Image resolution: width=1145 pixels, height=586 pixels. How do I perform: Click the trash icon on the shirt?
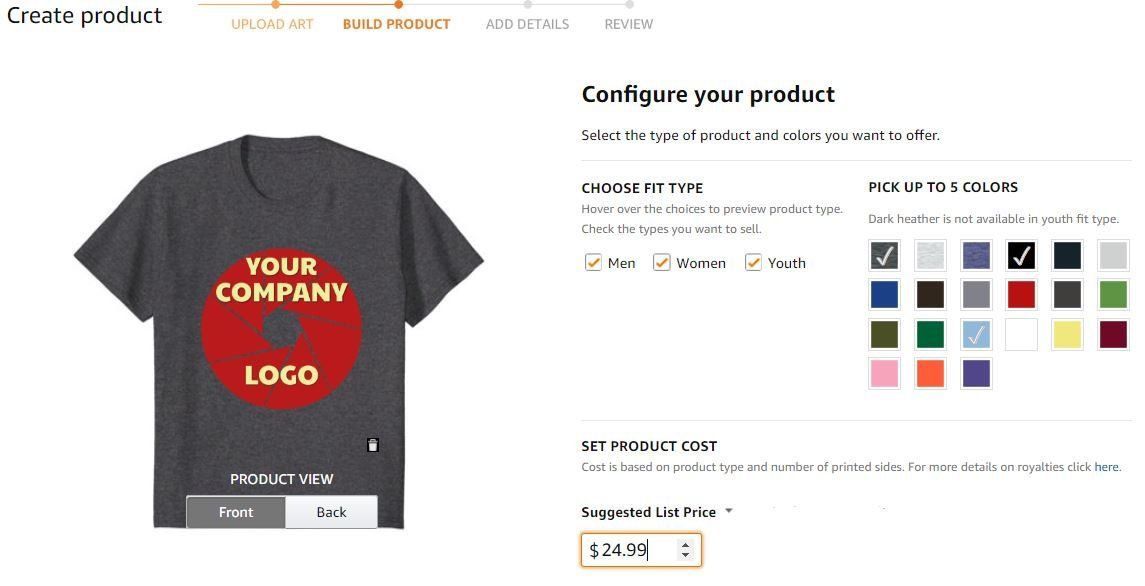(x=373, y=445)
